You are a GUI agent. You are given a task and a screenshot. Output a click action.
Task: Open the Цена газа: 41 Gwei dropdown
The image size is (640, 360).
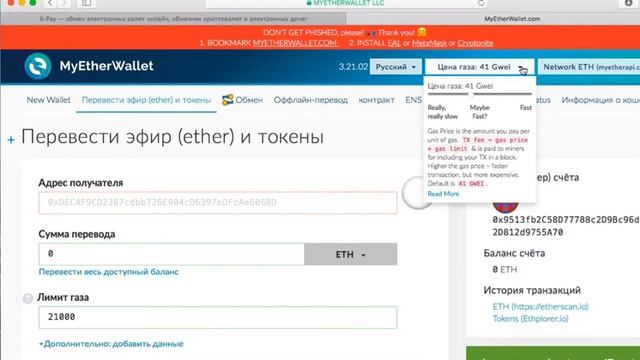pyautogui.click(x=480, y=67)
